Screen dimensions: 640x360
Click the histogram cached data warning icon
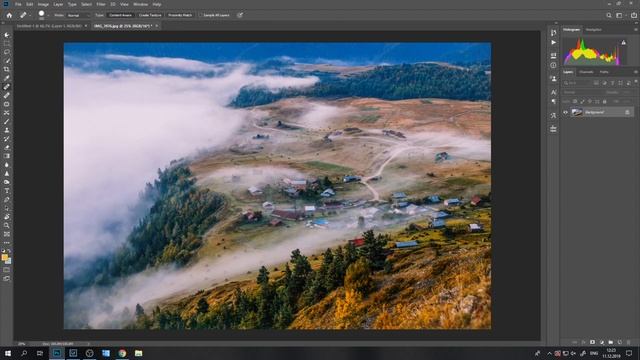click(623, 42)
